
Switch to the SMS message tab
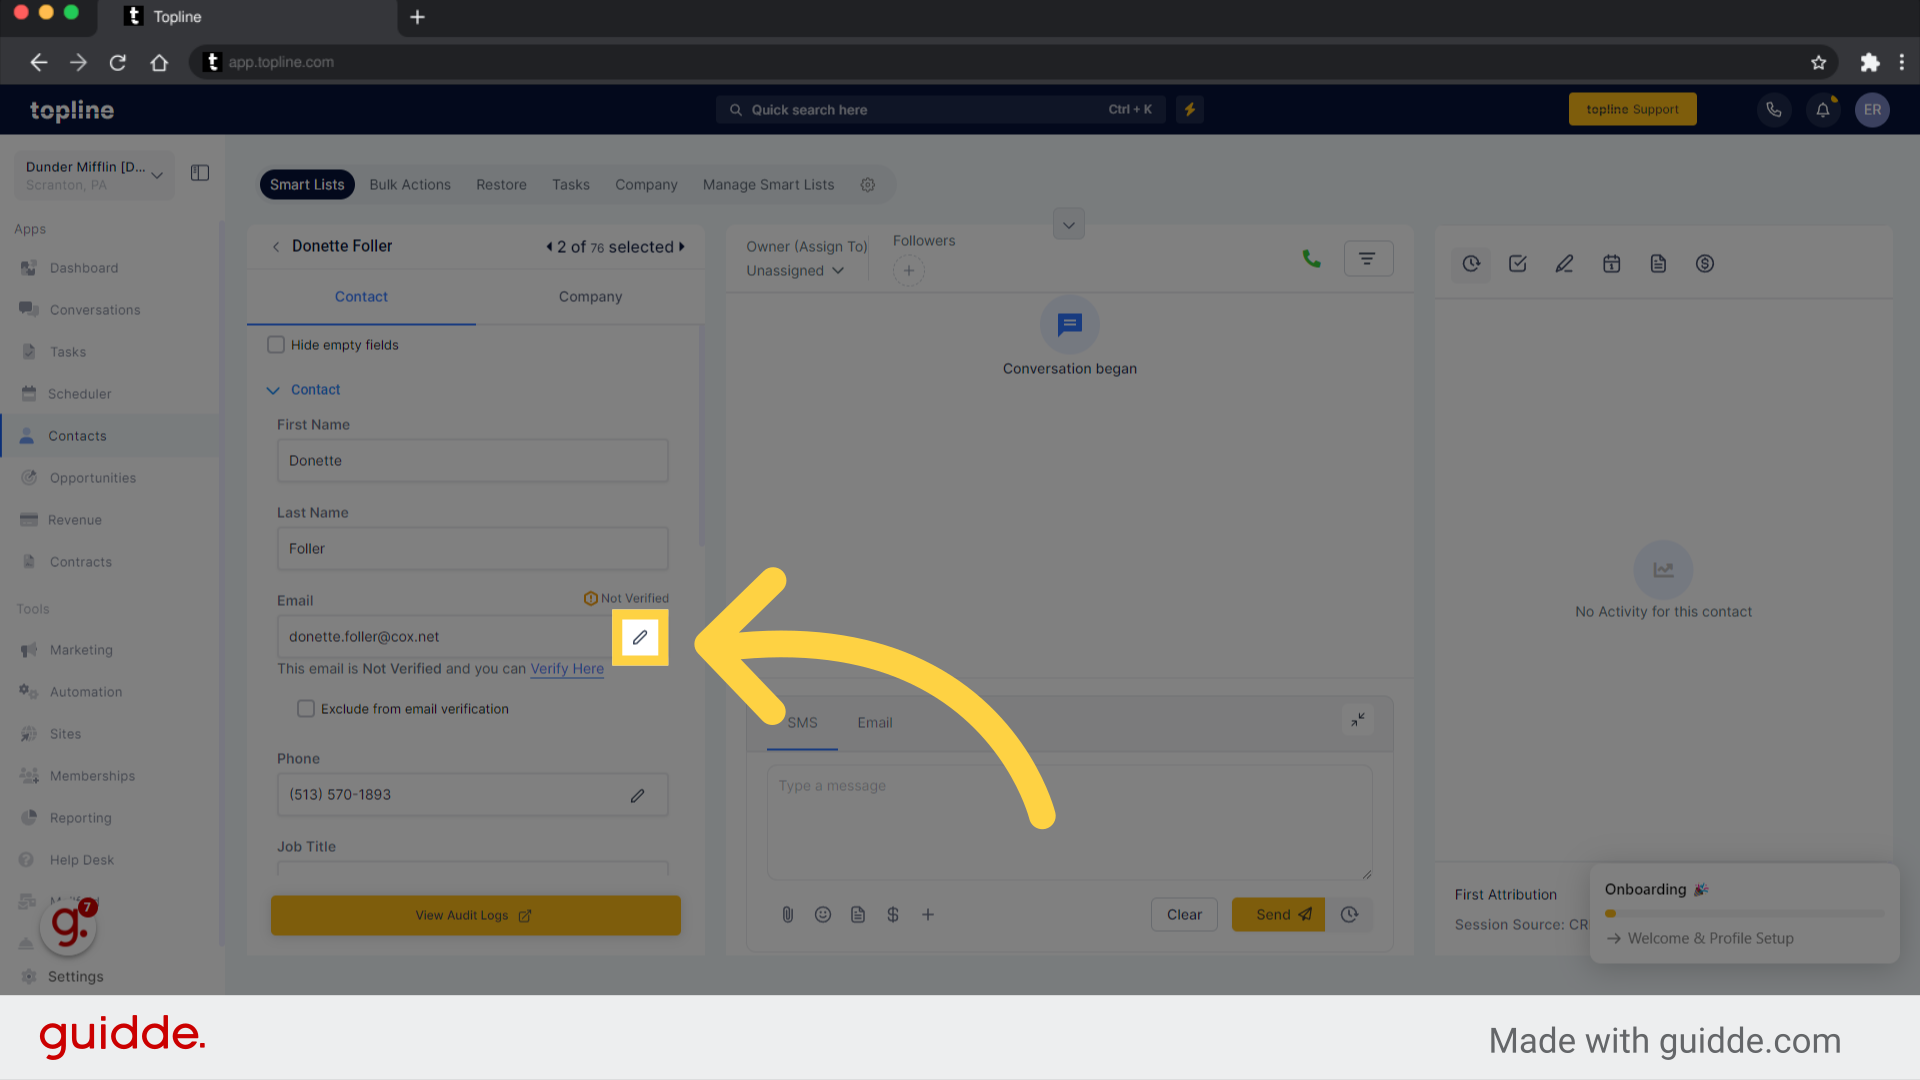tap(800, 721)
